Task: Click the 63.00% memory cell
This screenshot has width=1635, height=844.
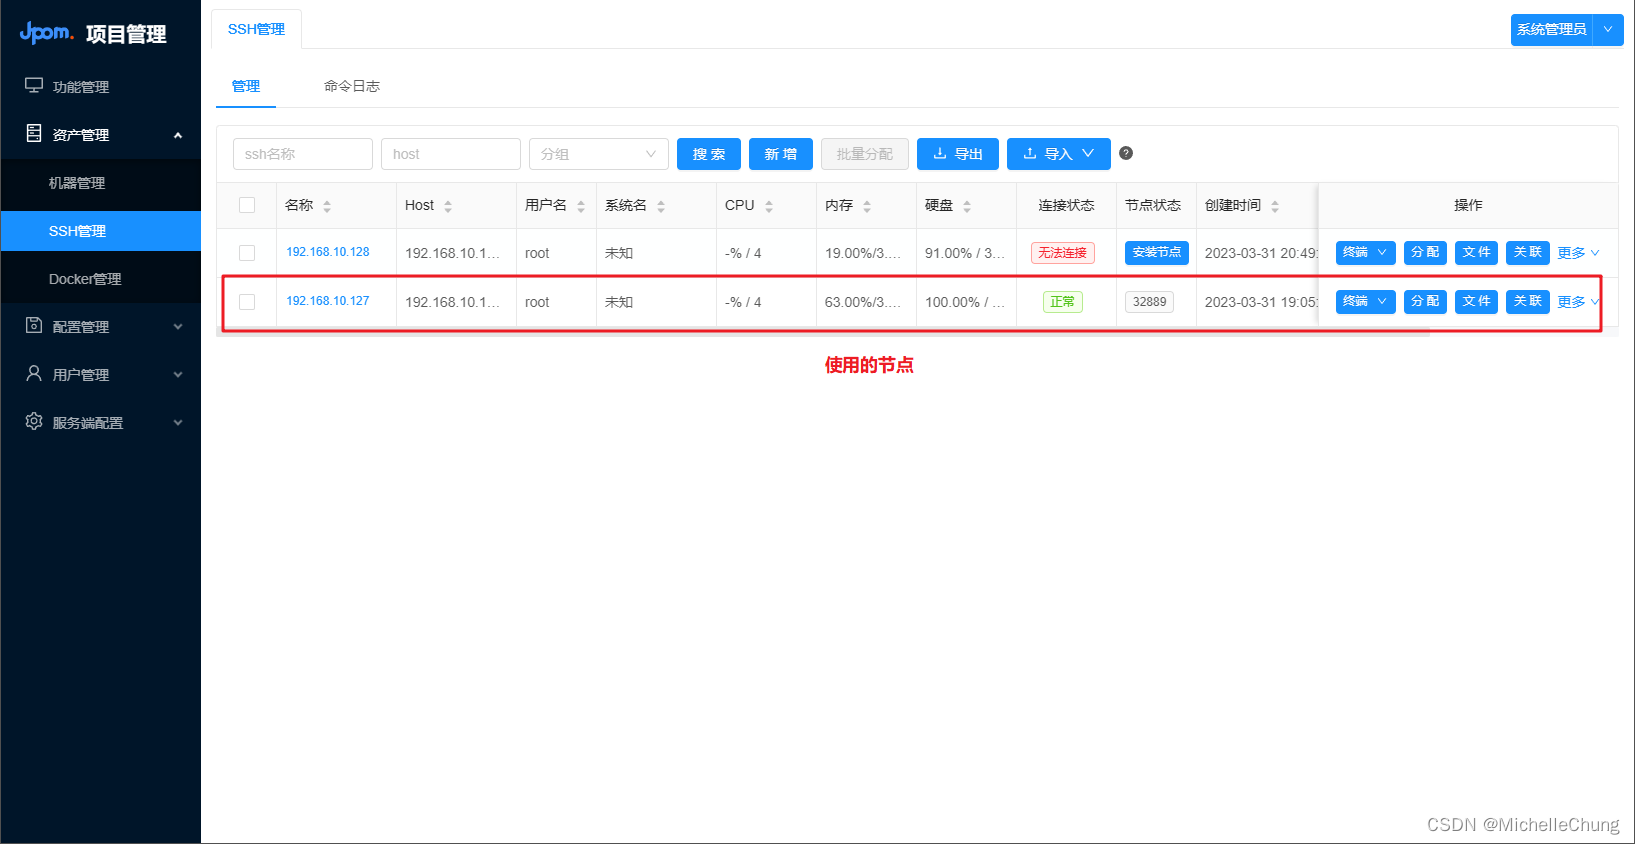Action: click(x=866, y=302)
